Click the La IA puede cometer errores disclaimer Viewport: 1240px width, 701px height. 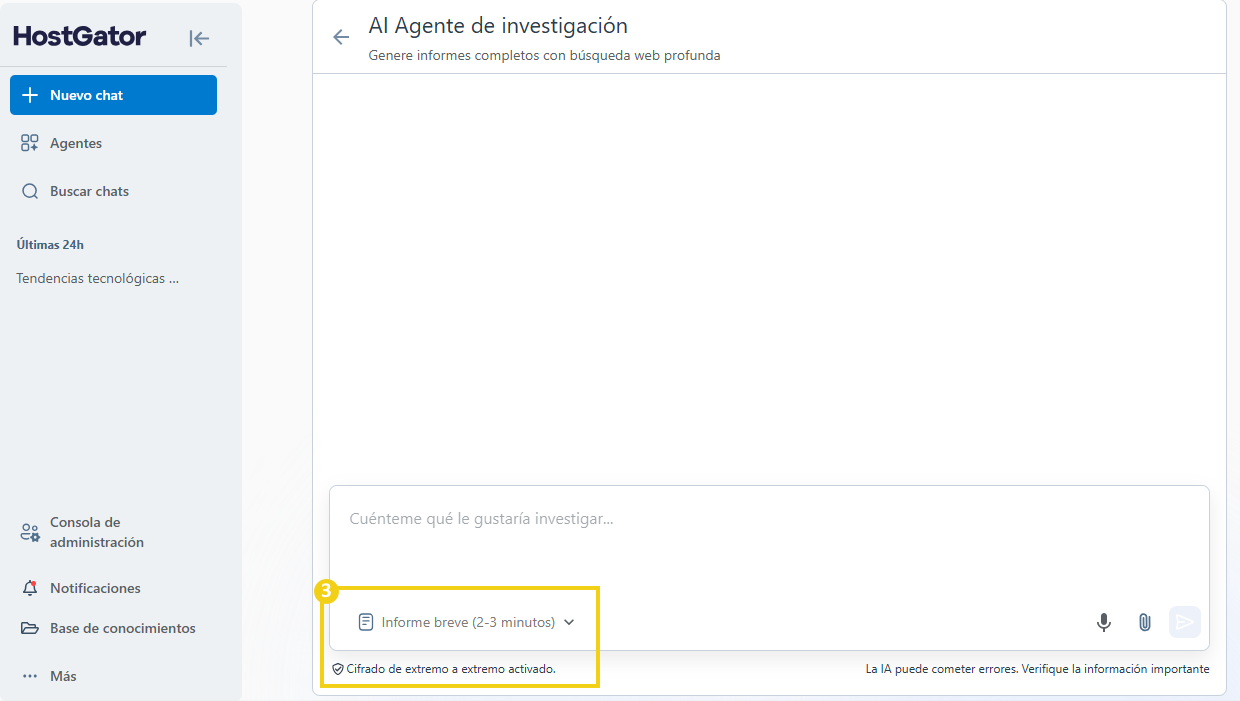click(1037, 669)
